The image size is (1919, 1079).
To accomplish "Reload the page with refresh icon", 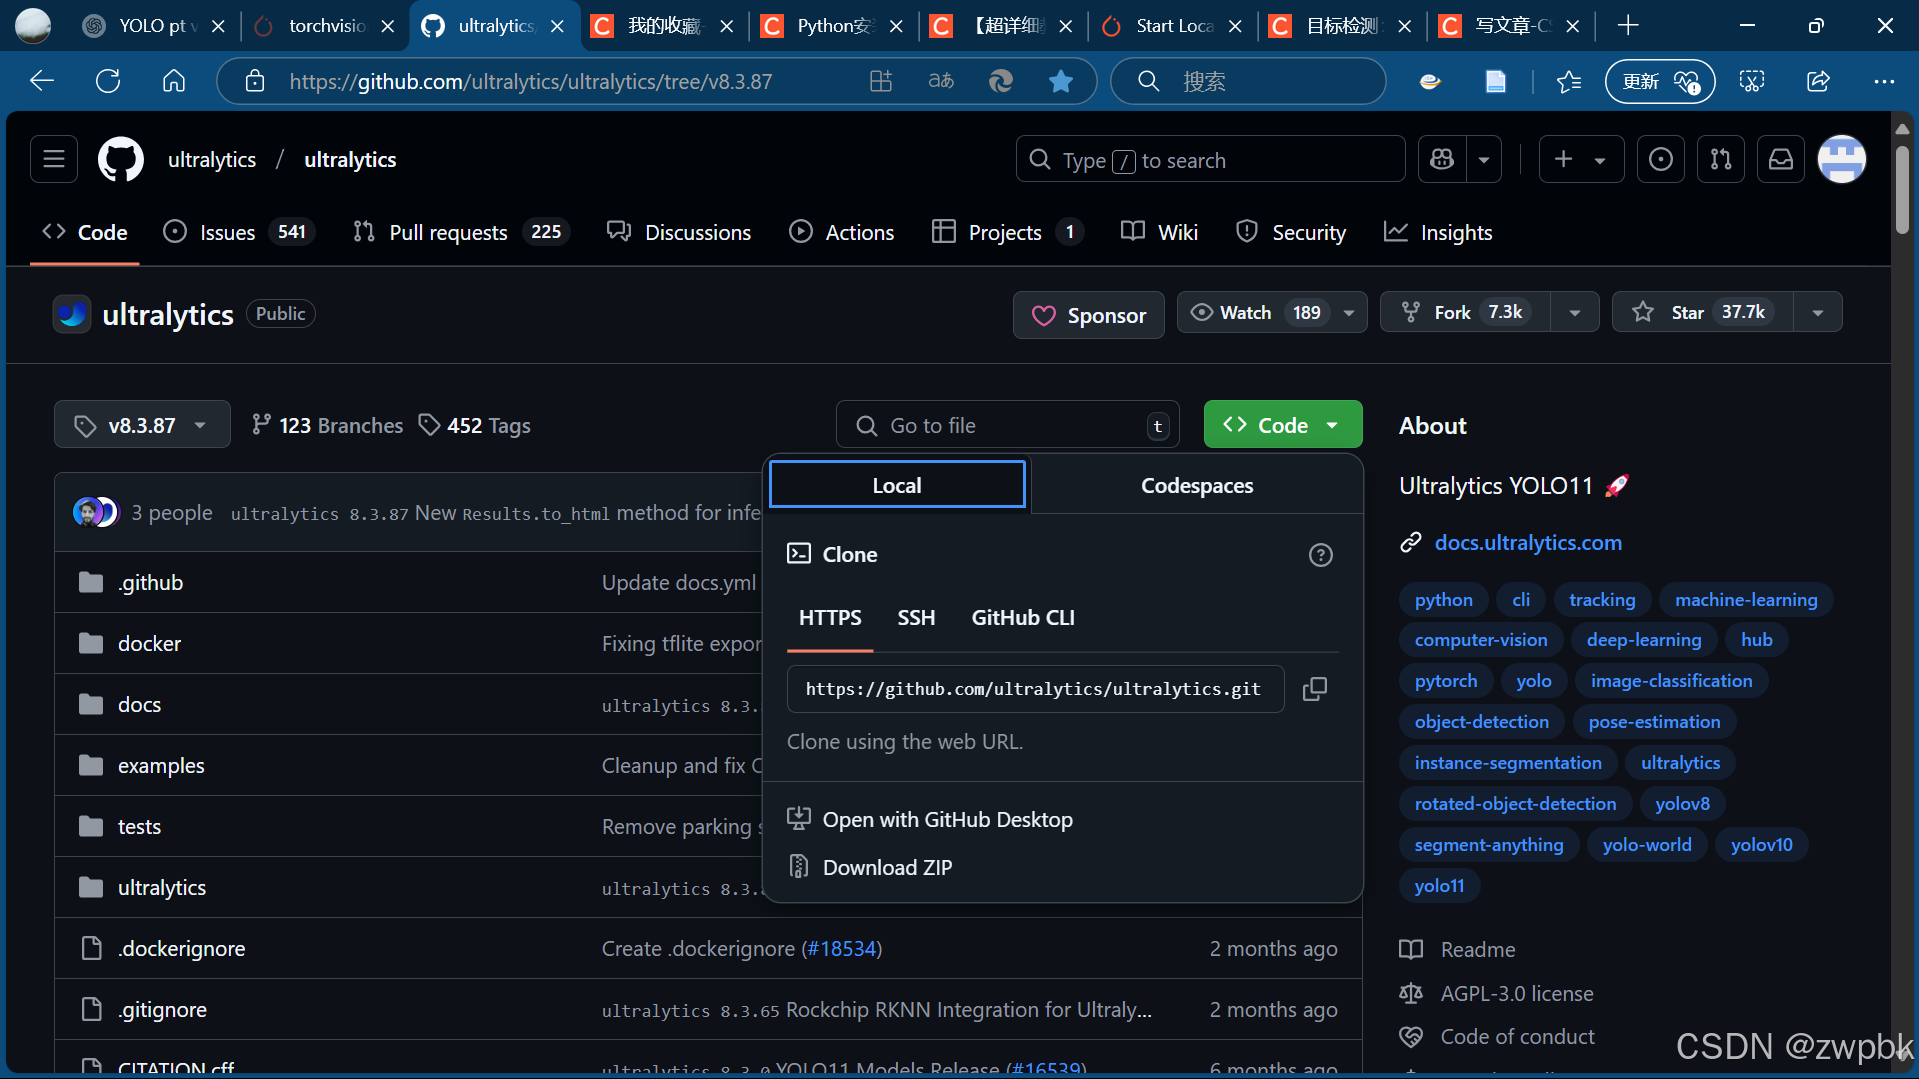I will tap(108, 81).
